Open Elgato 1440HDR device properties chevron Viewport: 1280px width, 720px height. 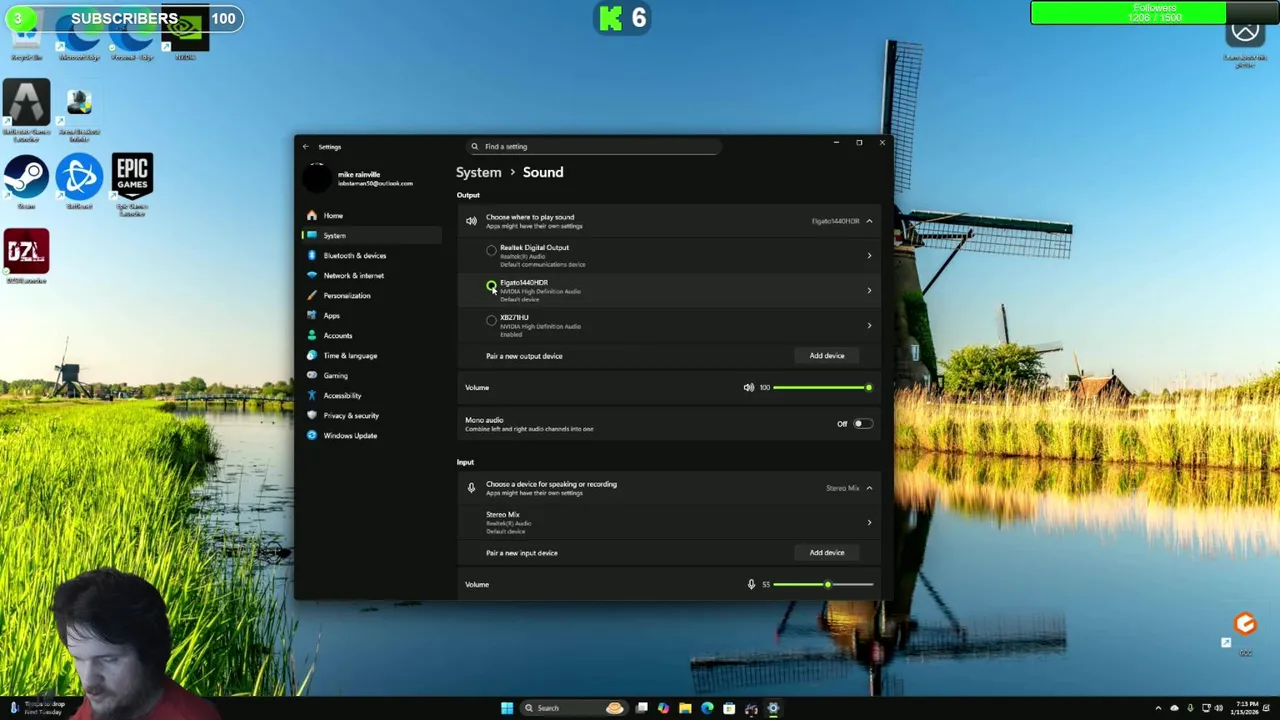[x=869, y=291]
